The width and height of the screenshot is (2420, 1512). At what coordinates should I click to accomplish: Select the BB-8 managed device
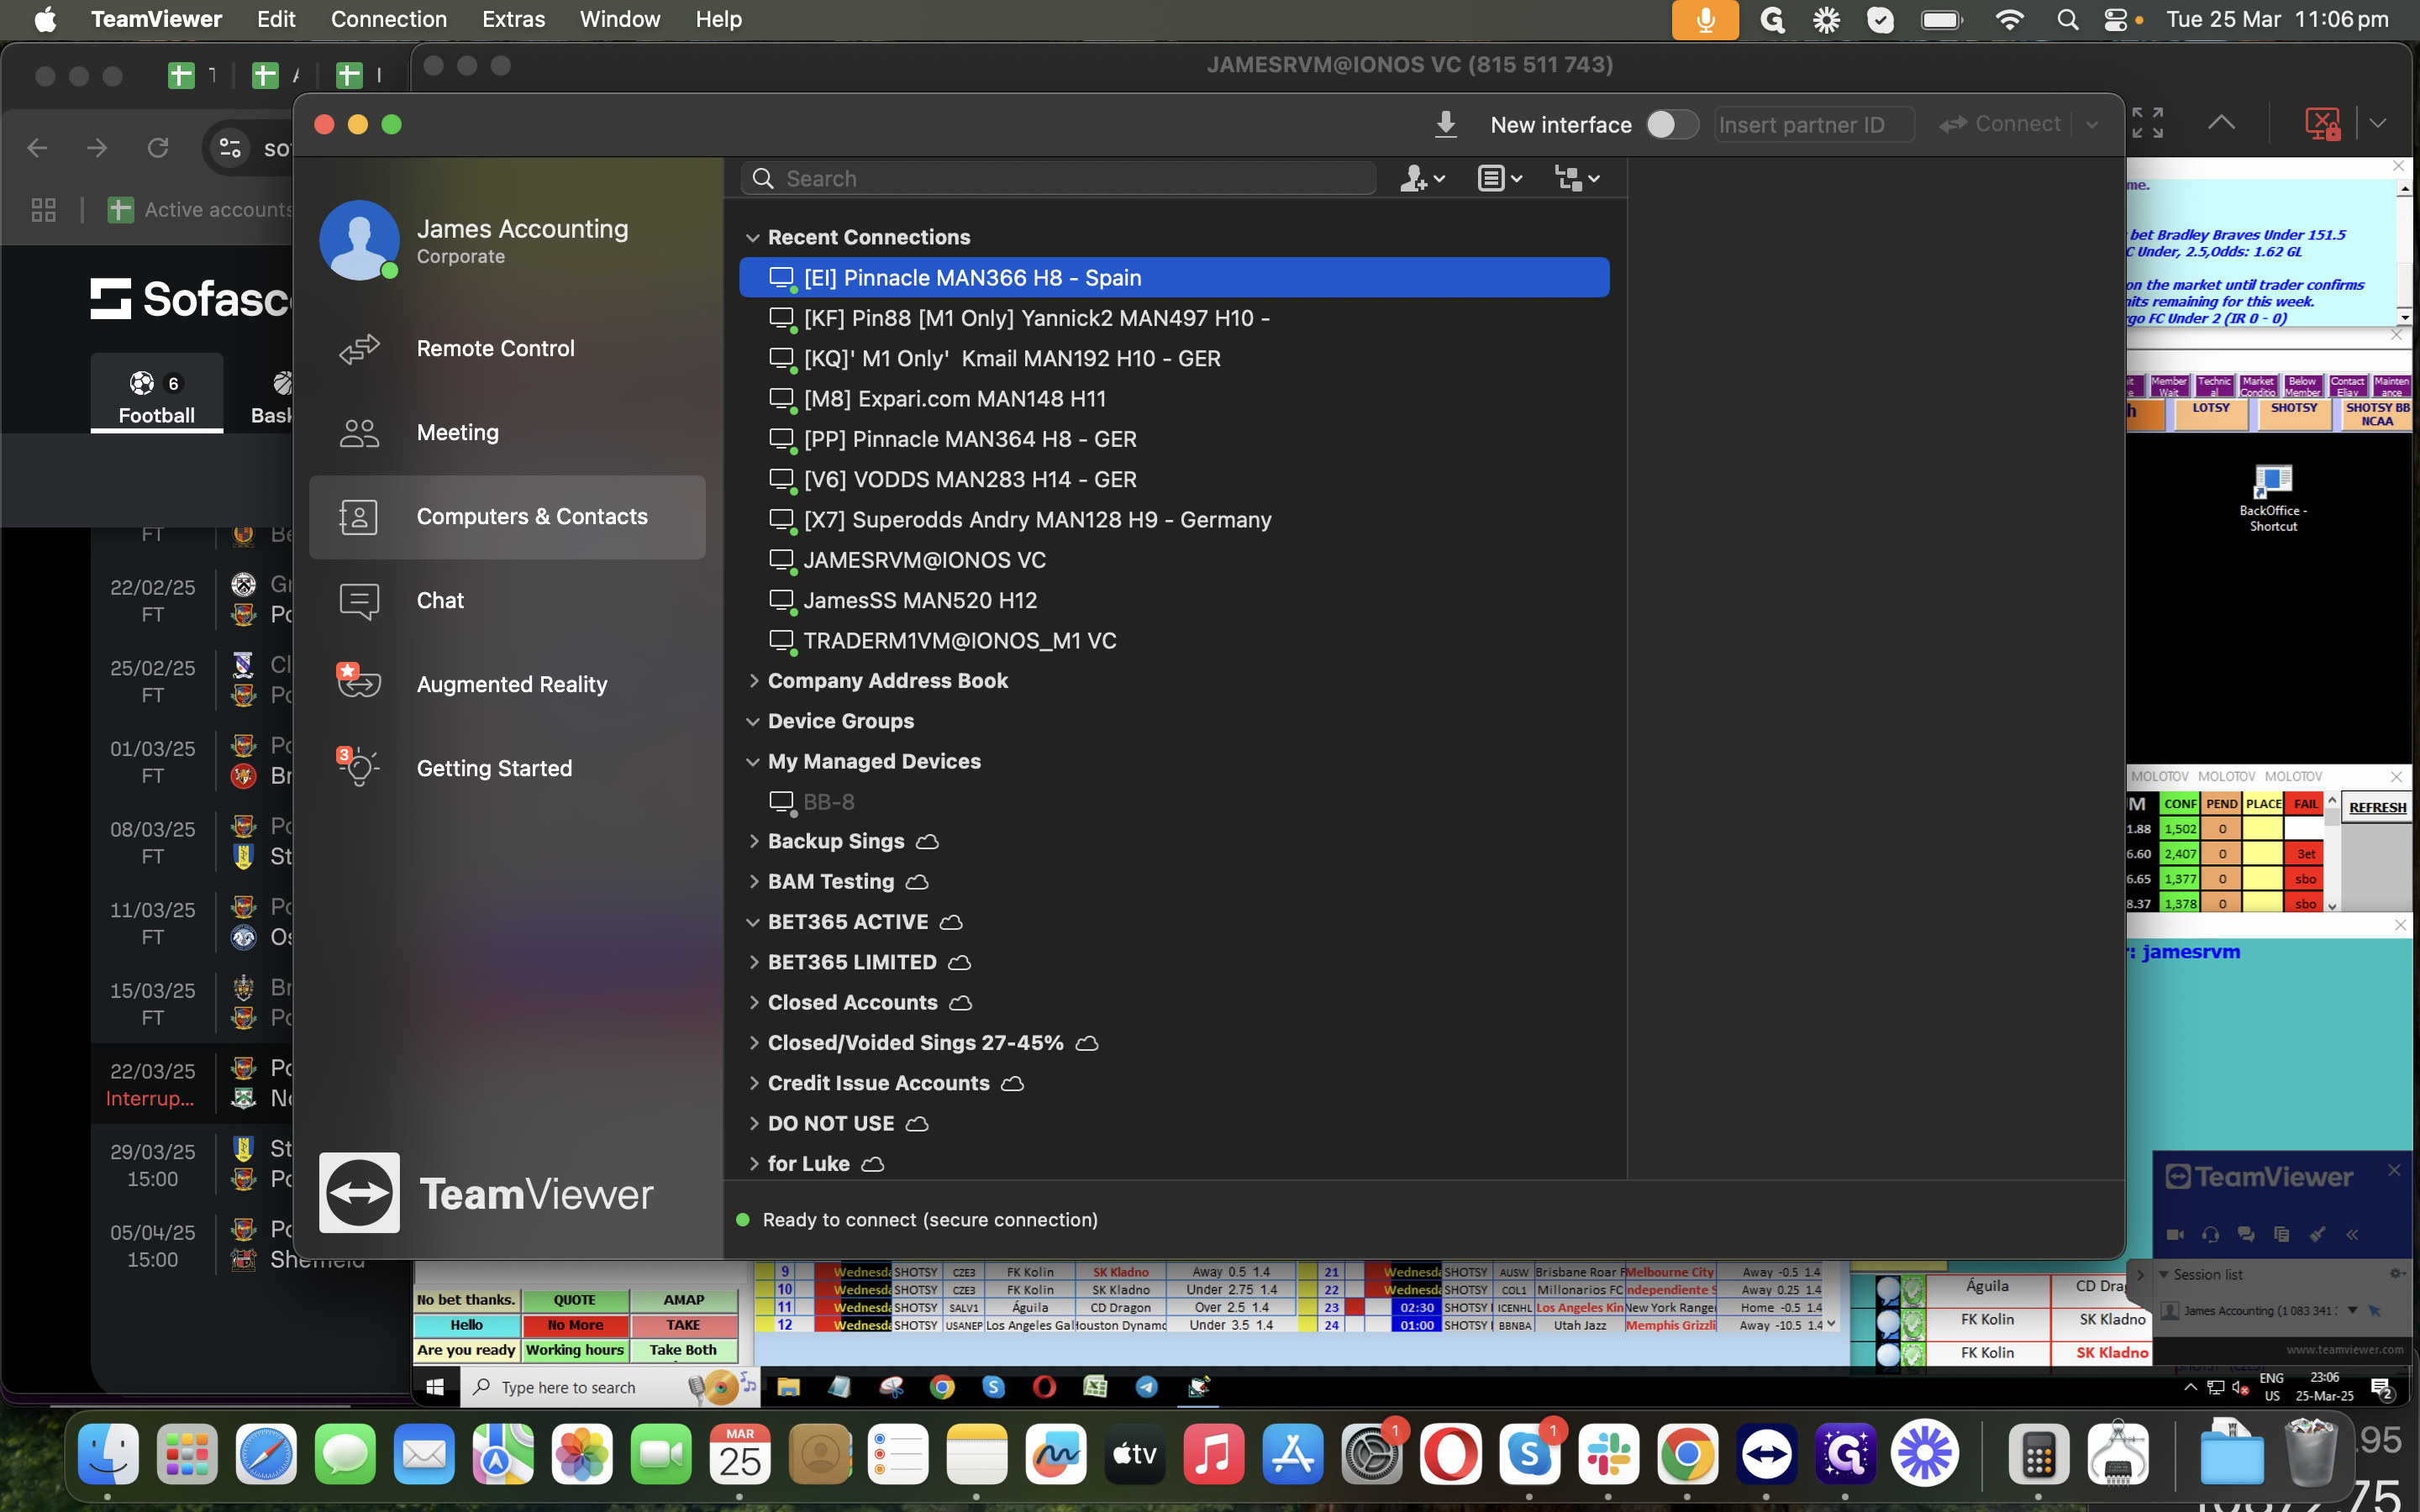click(x=1174, y=802)
